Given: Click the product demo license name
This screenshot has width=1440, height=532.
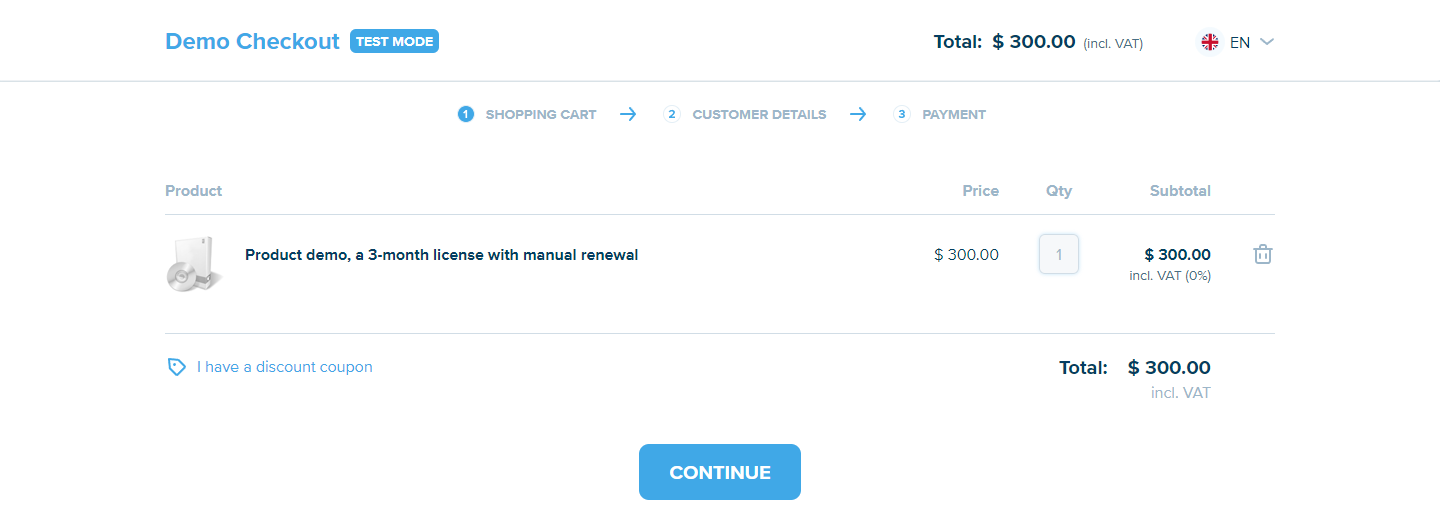Looking at the screenshot, I should (441, 255).
